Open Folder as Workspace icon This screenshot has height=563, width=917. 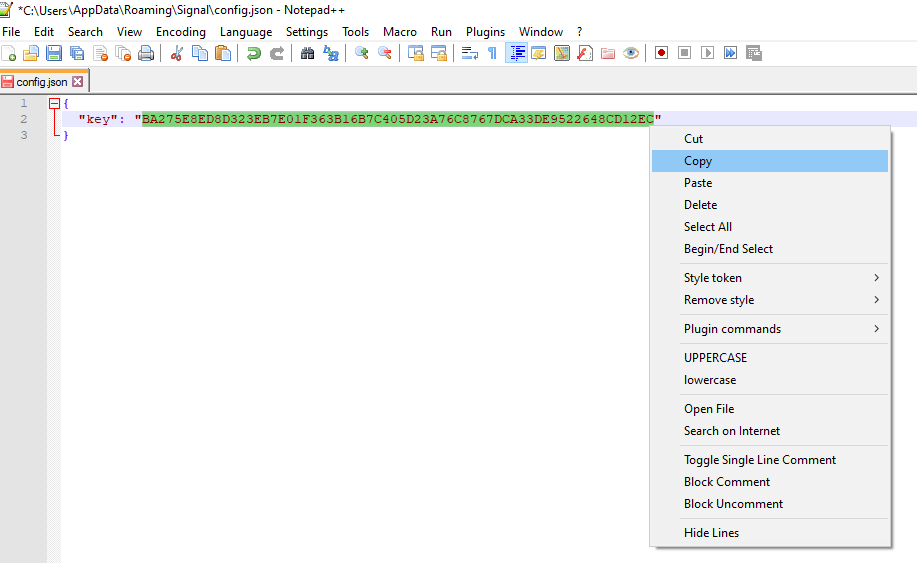tap(608, 53)
